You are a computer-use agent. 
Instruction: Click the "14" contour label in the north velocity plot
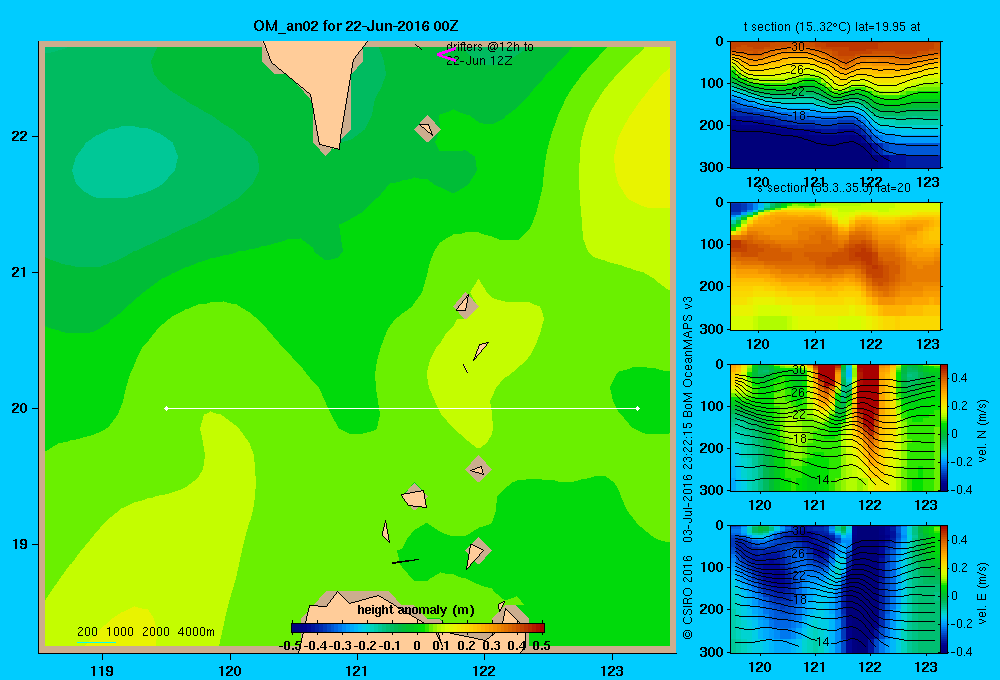pos(823,480)
